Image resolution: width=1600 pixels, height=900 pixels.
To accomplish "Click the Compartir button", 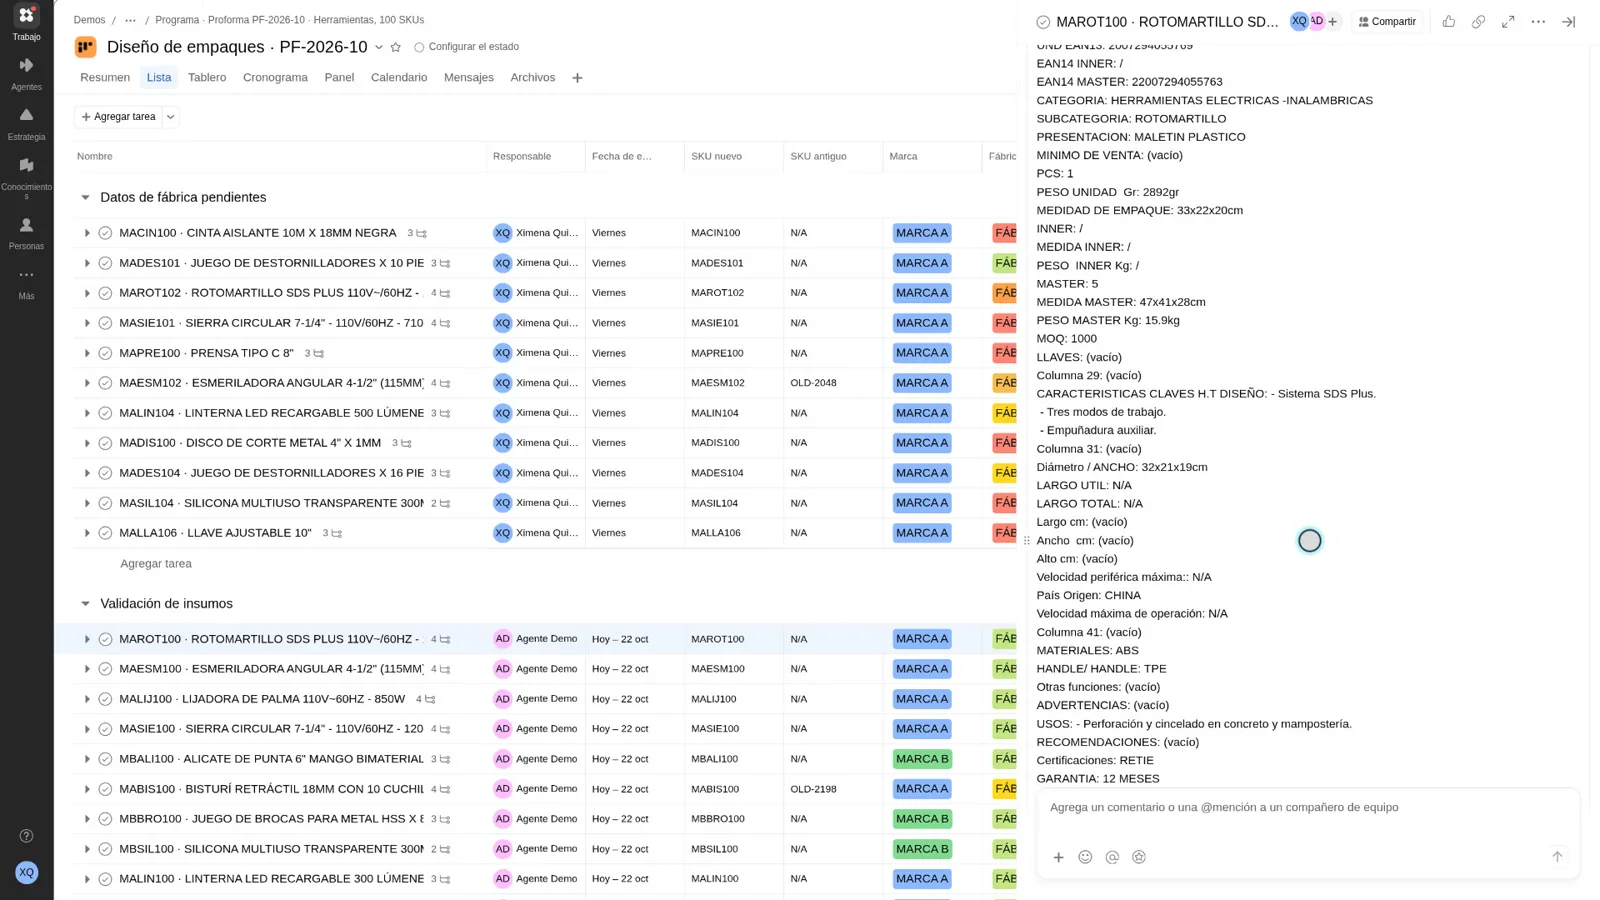I will pos(1387,22).
